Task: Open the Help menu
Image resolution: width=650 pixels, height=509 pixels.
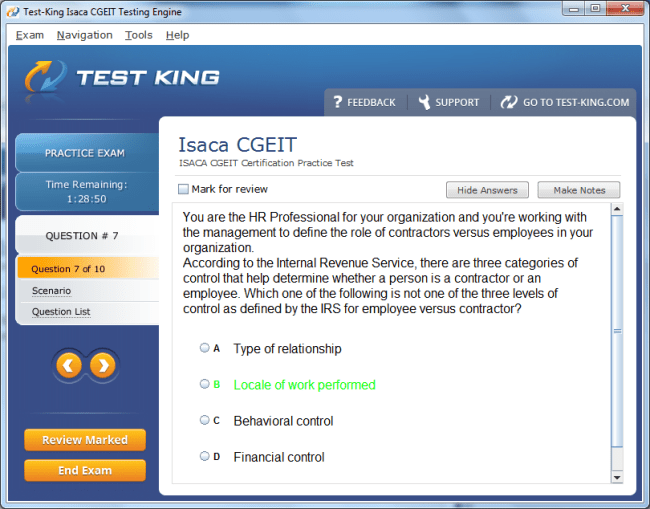Action: 177,35
